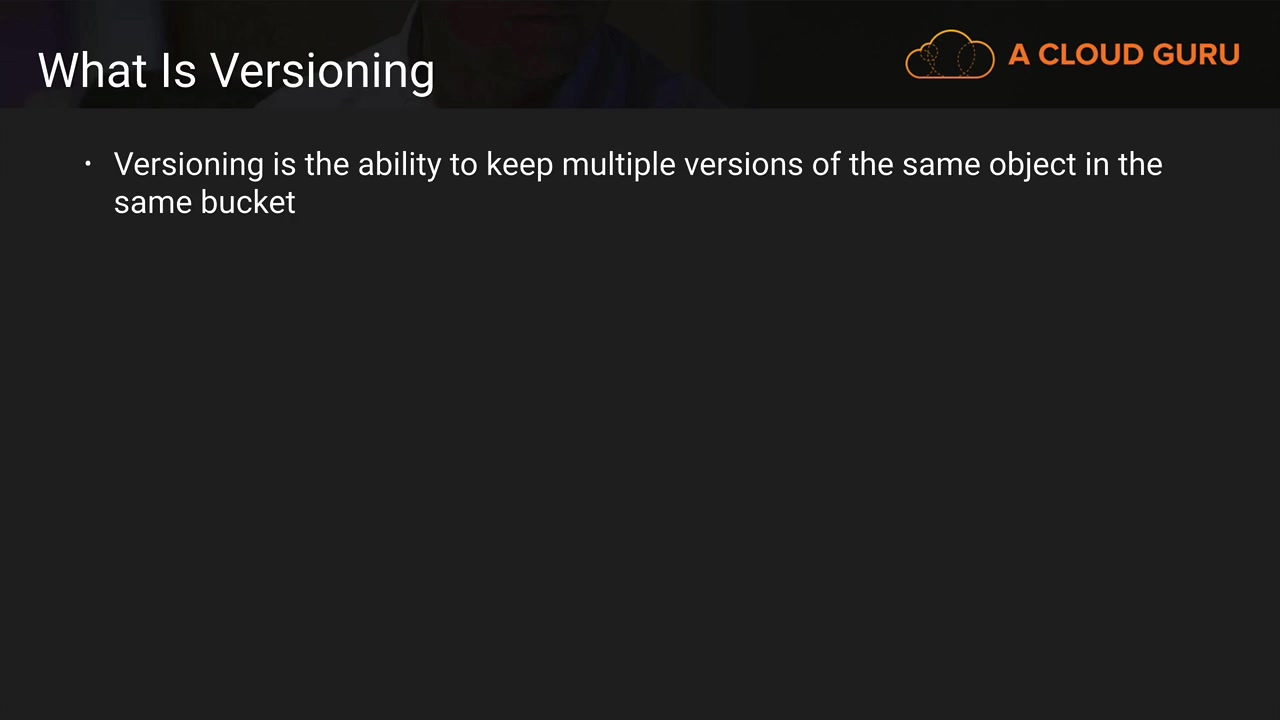
Task: Click the orange cloud logo icon
Action: pyautogui.click(x=949, y=54)
